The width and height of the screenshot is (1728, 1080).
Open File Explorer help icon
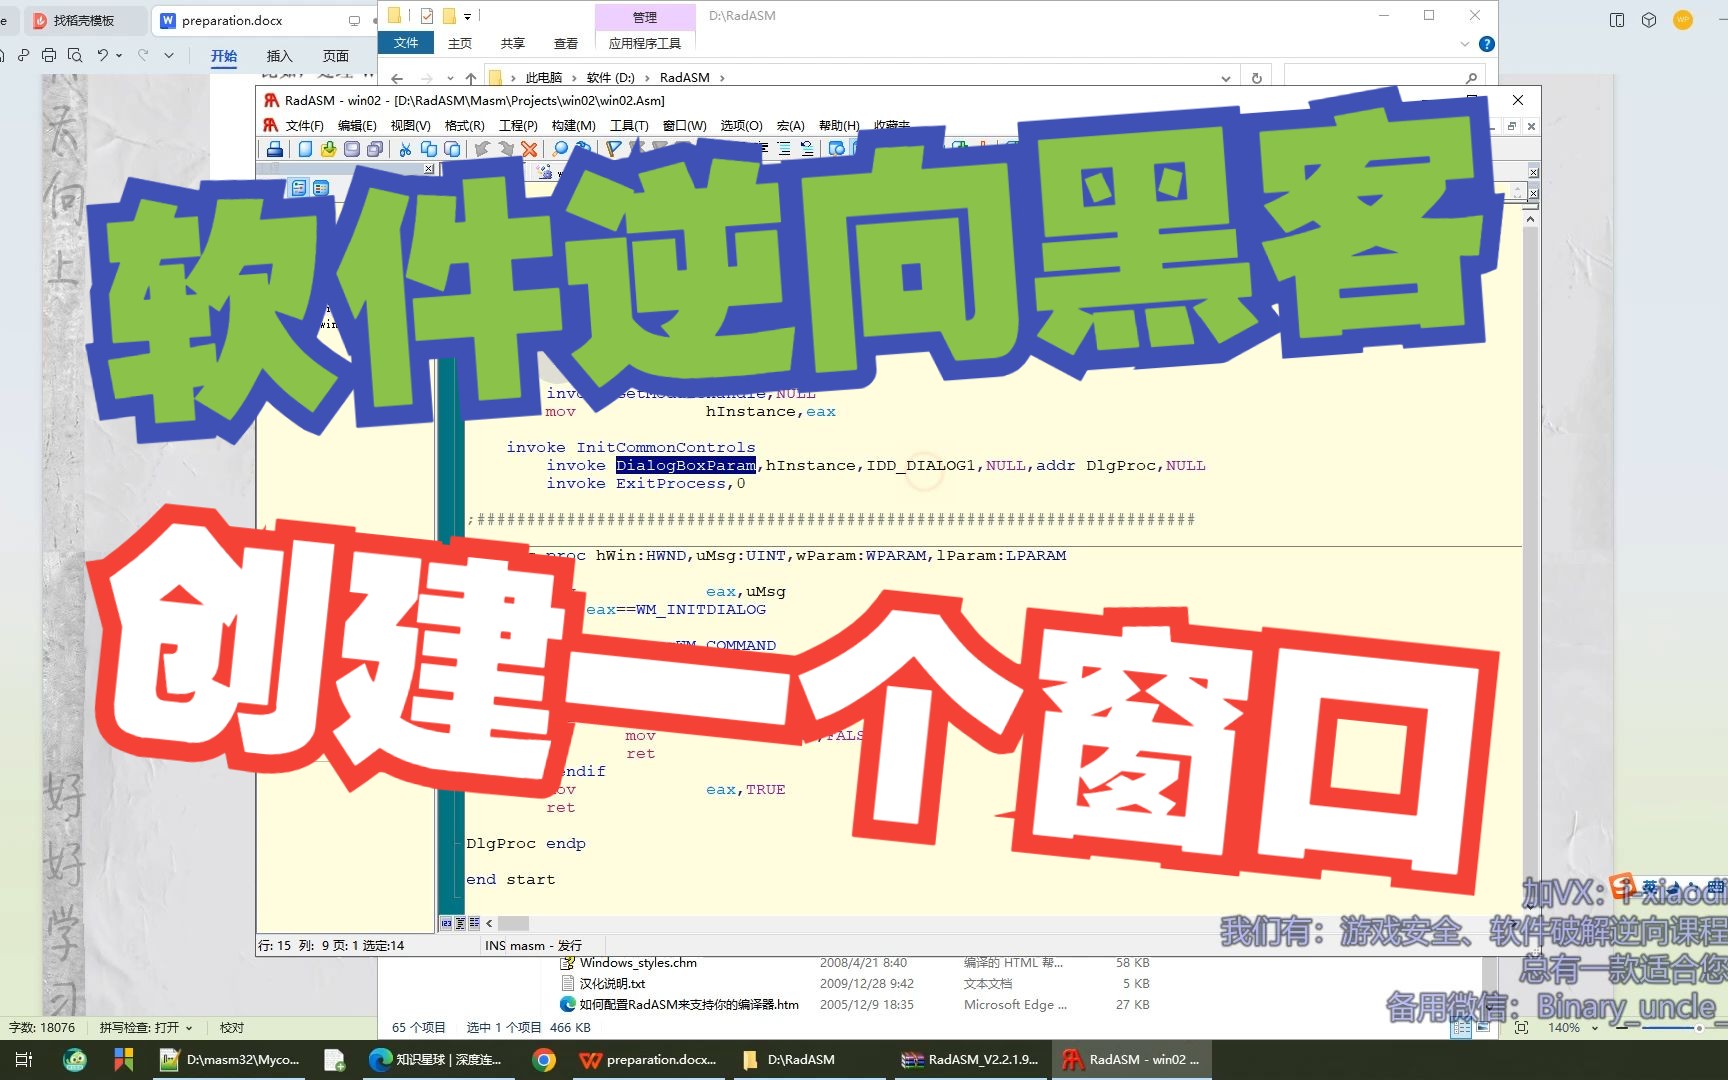(x=1486, y=44)
